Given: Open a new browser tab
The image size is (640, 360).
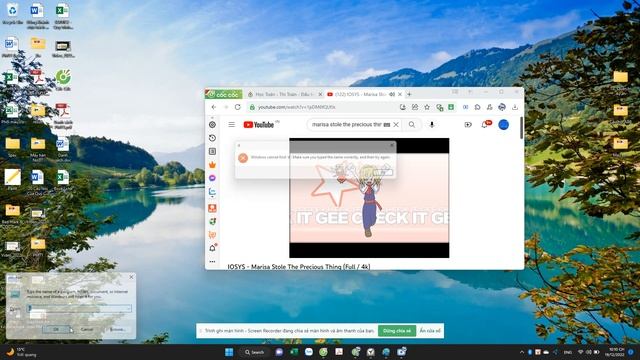Looking at the screenshot, I should click(409, 94).
